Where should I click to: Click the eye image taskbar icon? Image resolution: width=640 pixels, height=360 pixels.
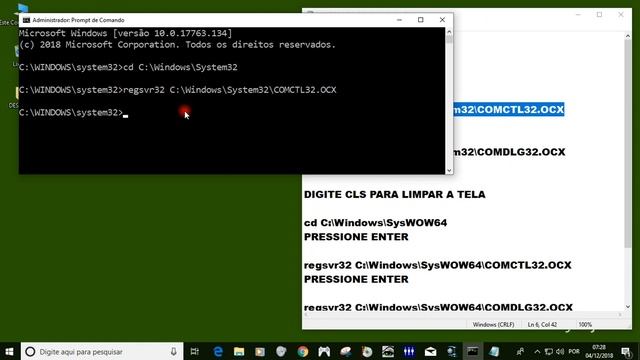pos(388,351)
